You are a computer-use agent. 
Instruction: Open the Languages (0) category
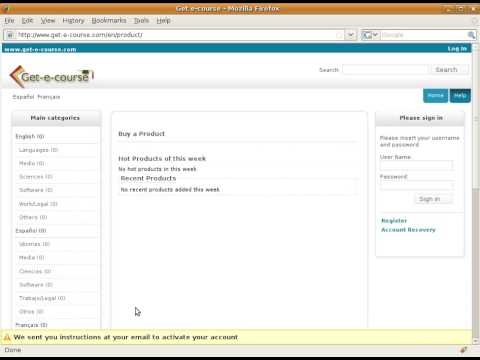tap(38, 150)
